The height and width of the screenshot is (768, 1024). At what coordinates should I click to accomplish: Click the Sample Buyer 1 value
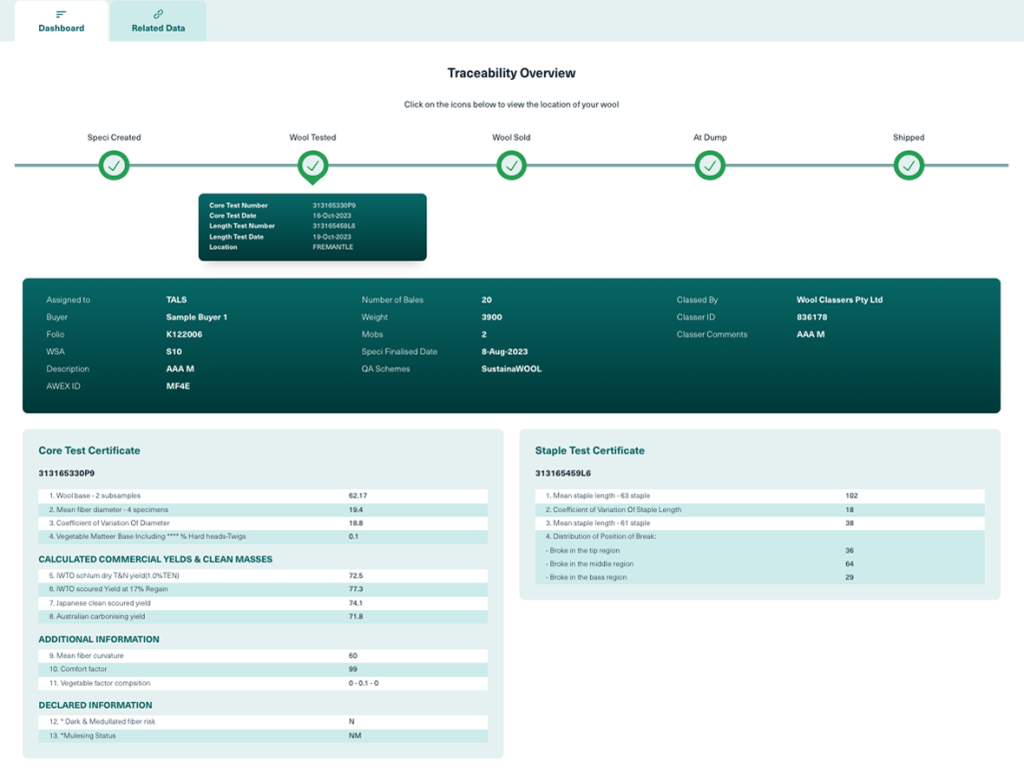(197, 317)
